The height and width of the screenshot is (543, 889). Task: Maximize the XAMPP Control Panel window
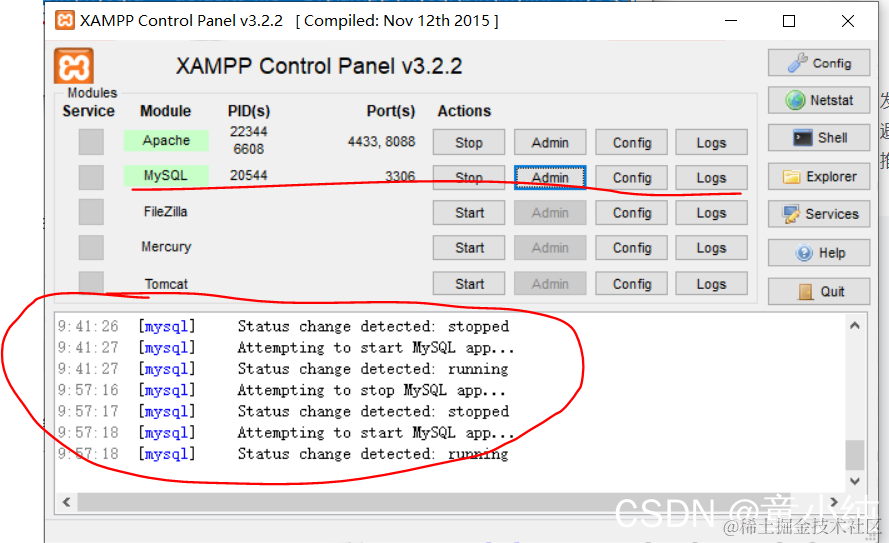click(789, 21)
